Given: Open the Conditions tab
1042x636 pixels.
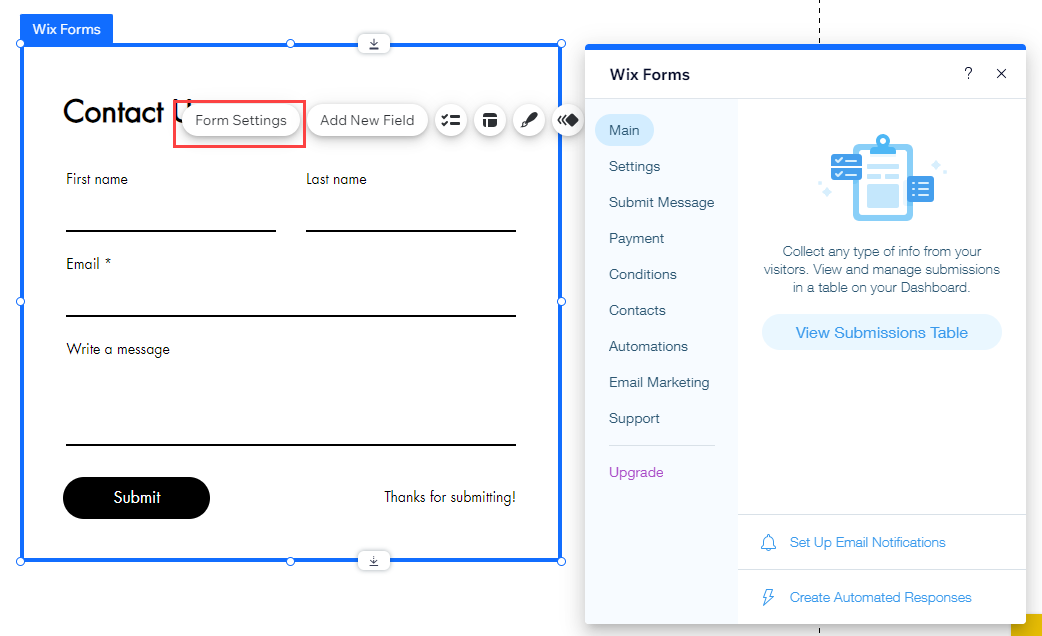Looking at the screenshot, I should [x=643, y=274].
